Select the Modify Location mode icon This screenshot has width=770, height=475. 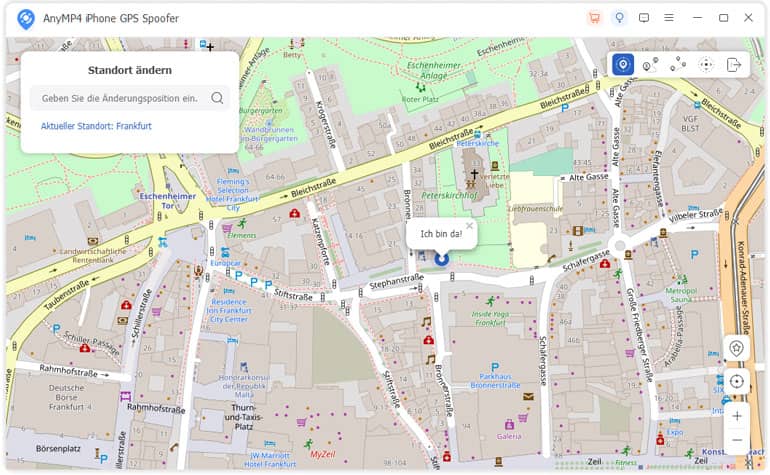pyautogui.click(x=623, y=65)
